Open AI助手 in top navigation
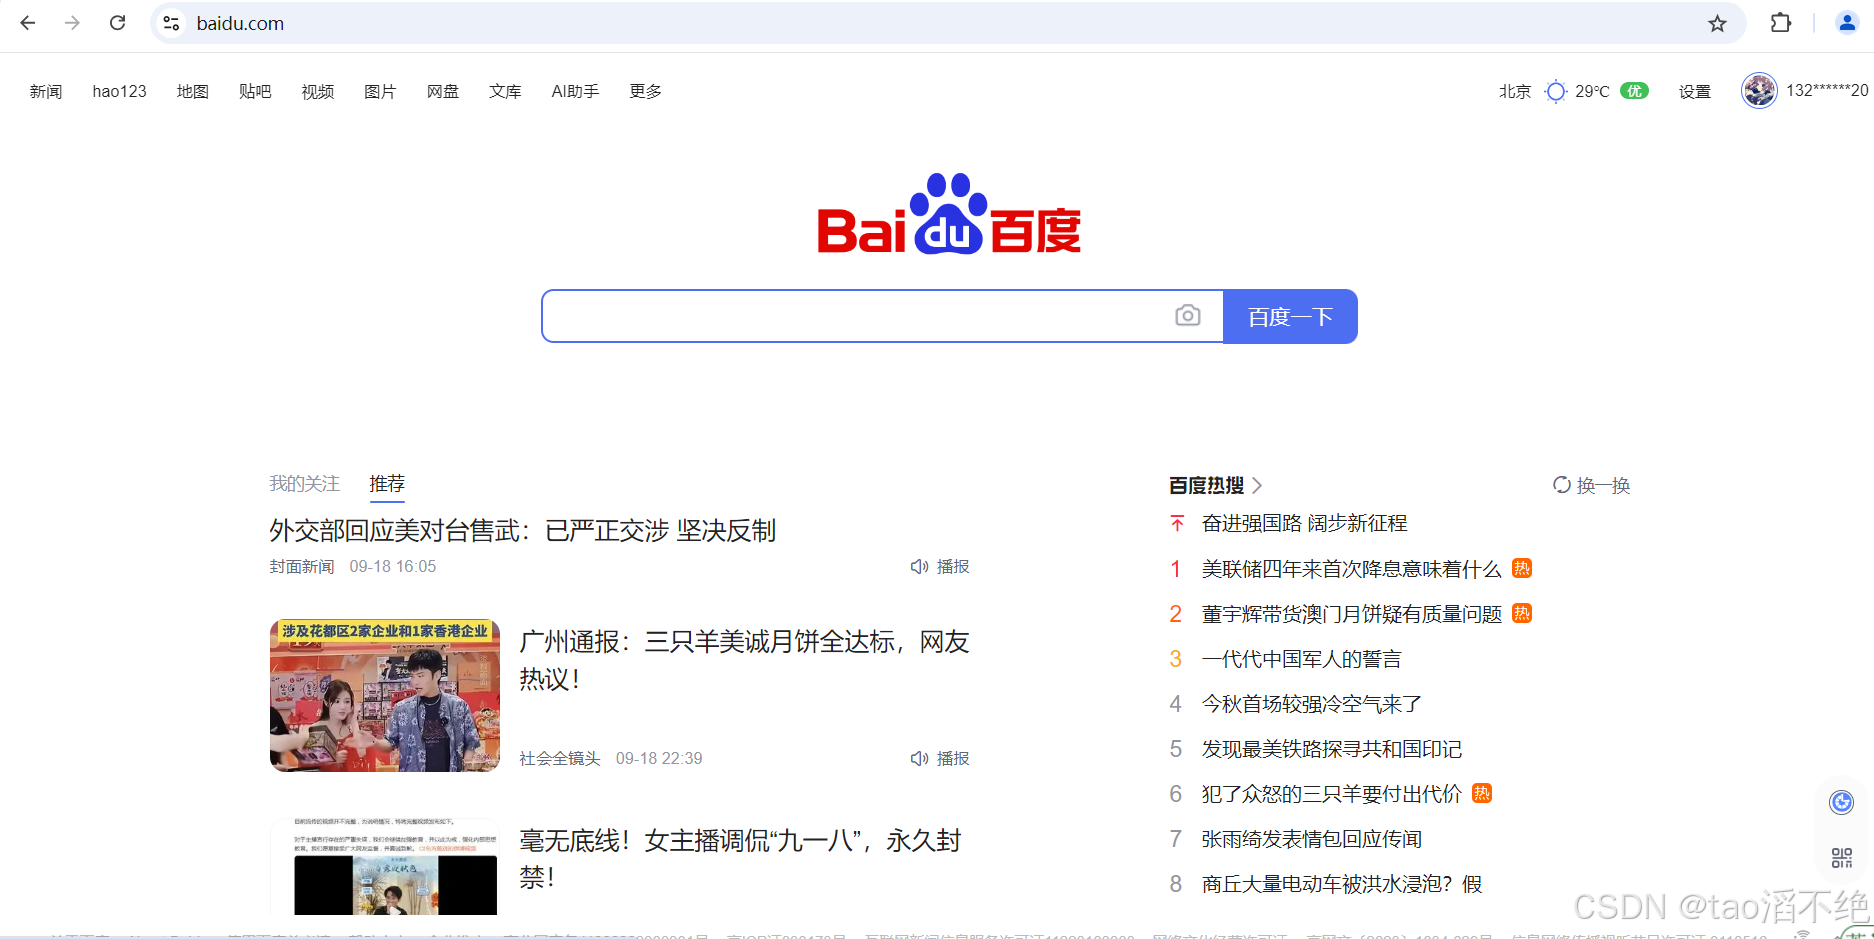The height and width of the screenshot is (939, 1874). point(575,91)
